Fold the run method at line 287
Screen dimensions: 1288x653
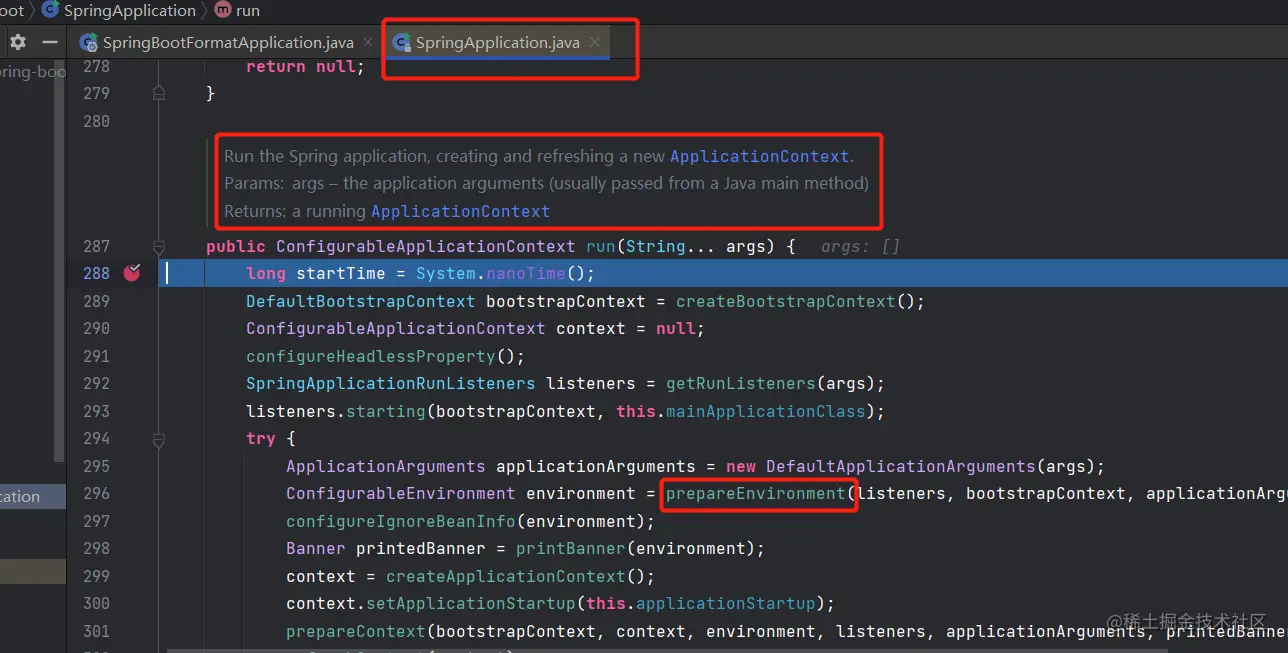[158, 246]
